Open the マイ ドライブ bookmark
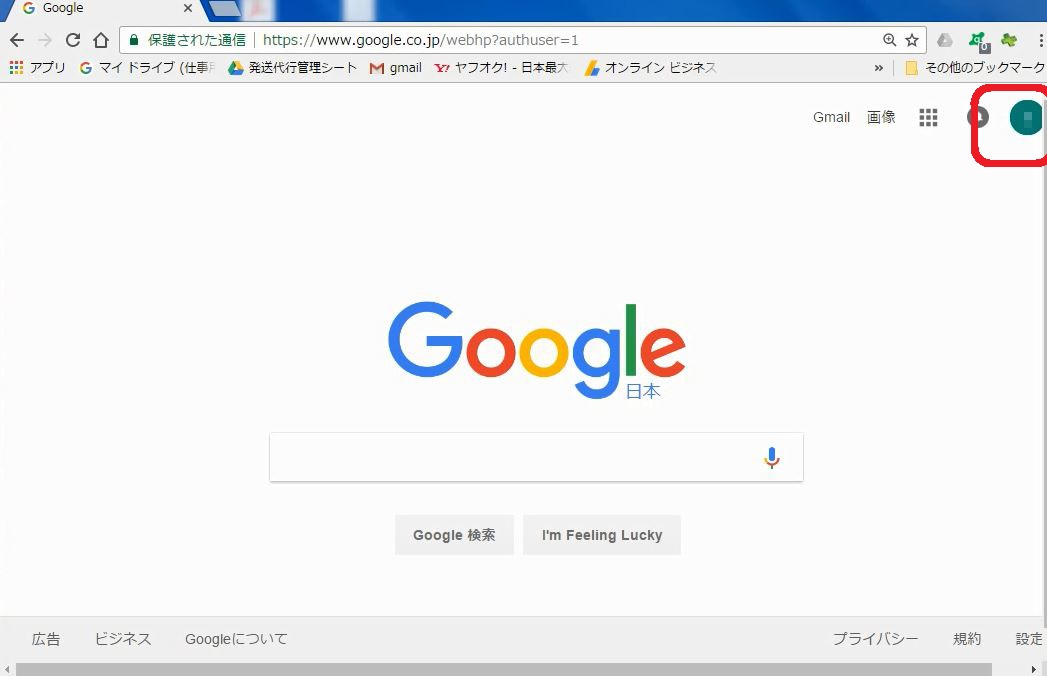 [x=148, y=67]
